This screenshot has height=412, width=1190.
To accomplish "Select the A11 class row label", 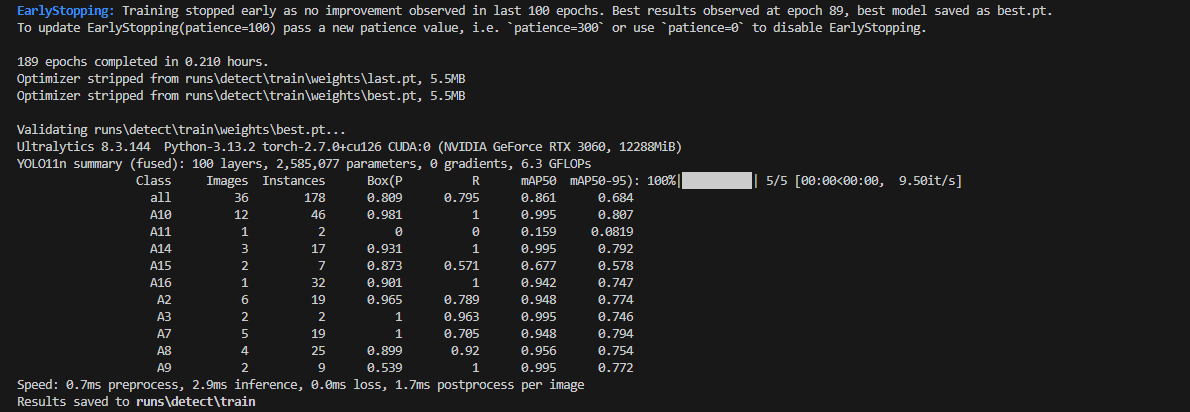I will [x=161, y=232].
